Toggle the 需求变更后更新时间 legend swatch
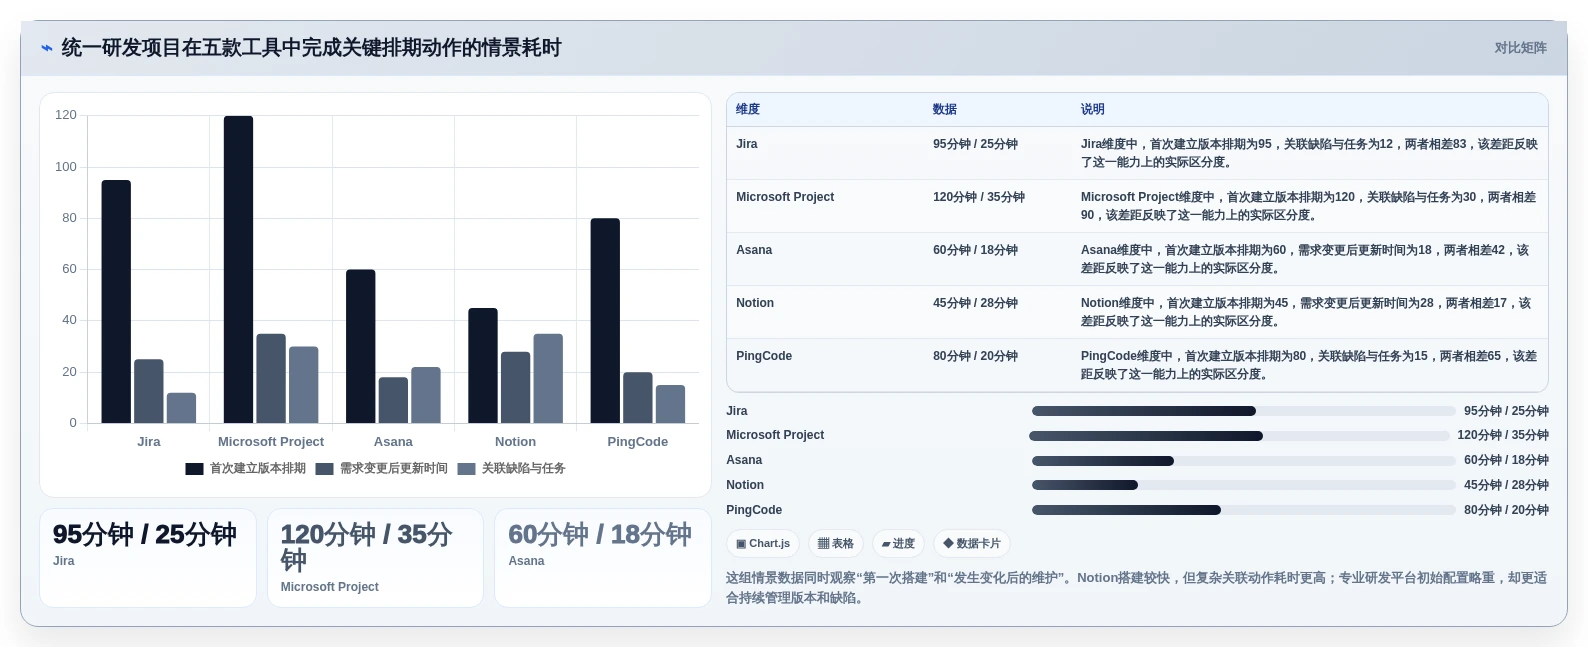The image size is (1588, 647). tap(324, 469)
